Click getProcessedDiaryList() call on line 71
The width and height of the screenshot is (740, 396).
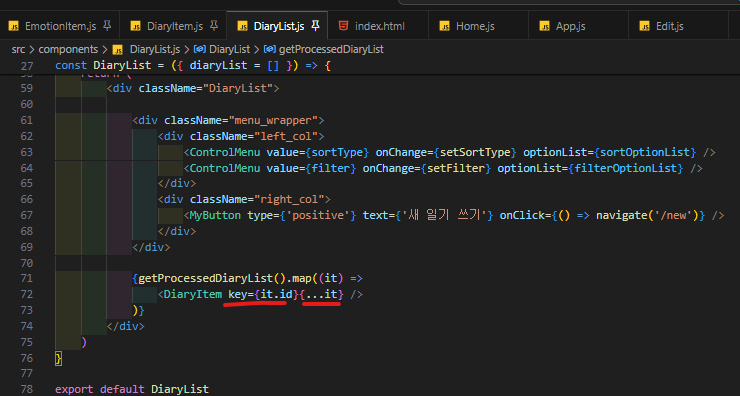212,278
